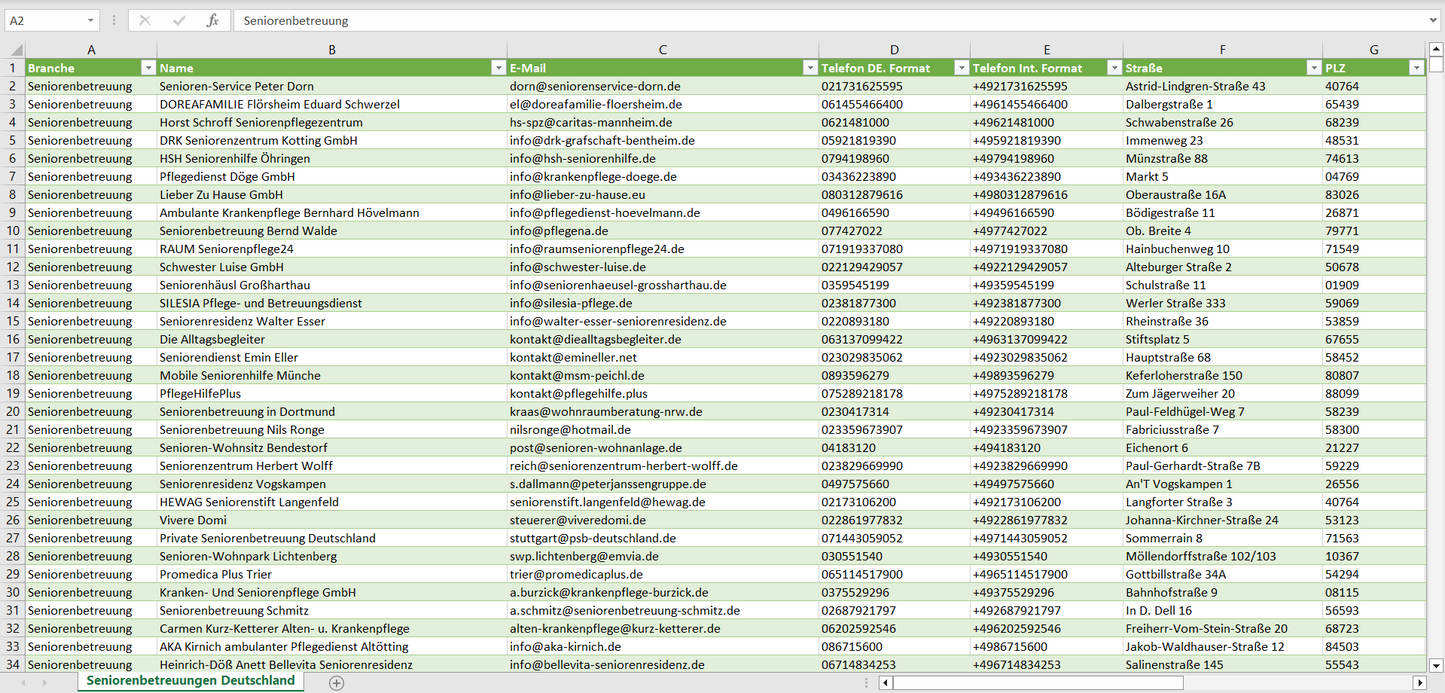Expand the formula bar using right-side chevron
Image resolution: width=1445 pixels, height=693 pixels.
pos(1434,20)
